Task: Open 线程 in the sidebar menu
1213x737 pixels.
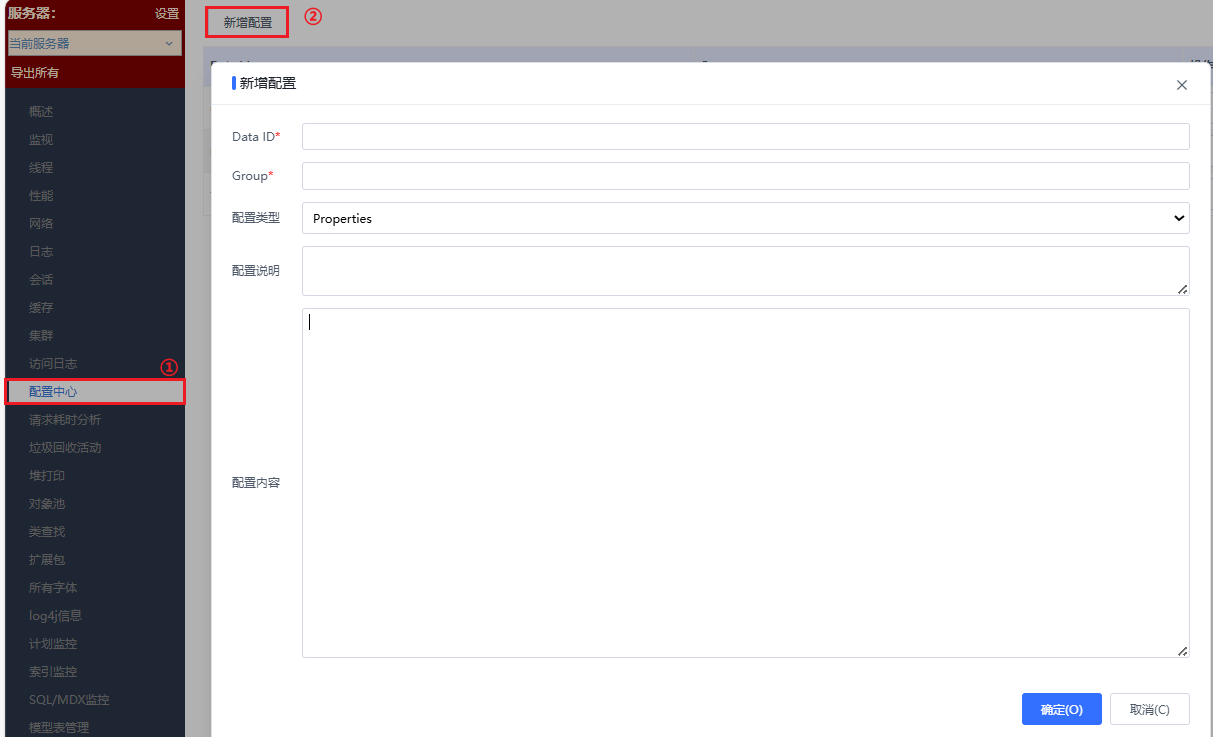Action: coord(41,168)
